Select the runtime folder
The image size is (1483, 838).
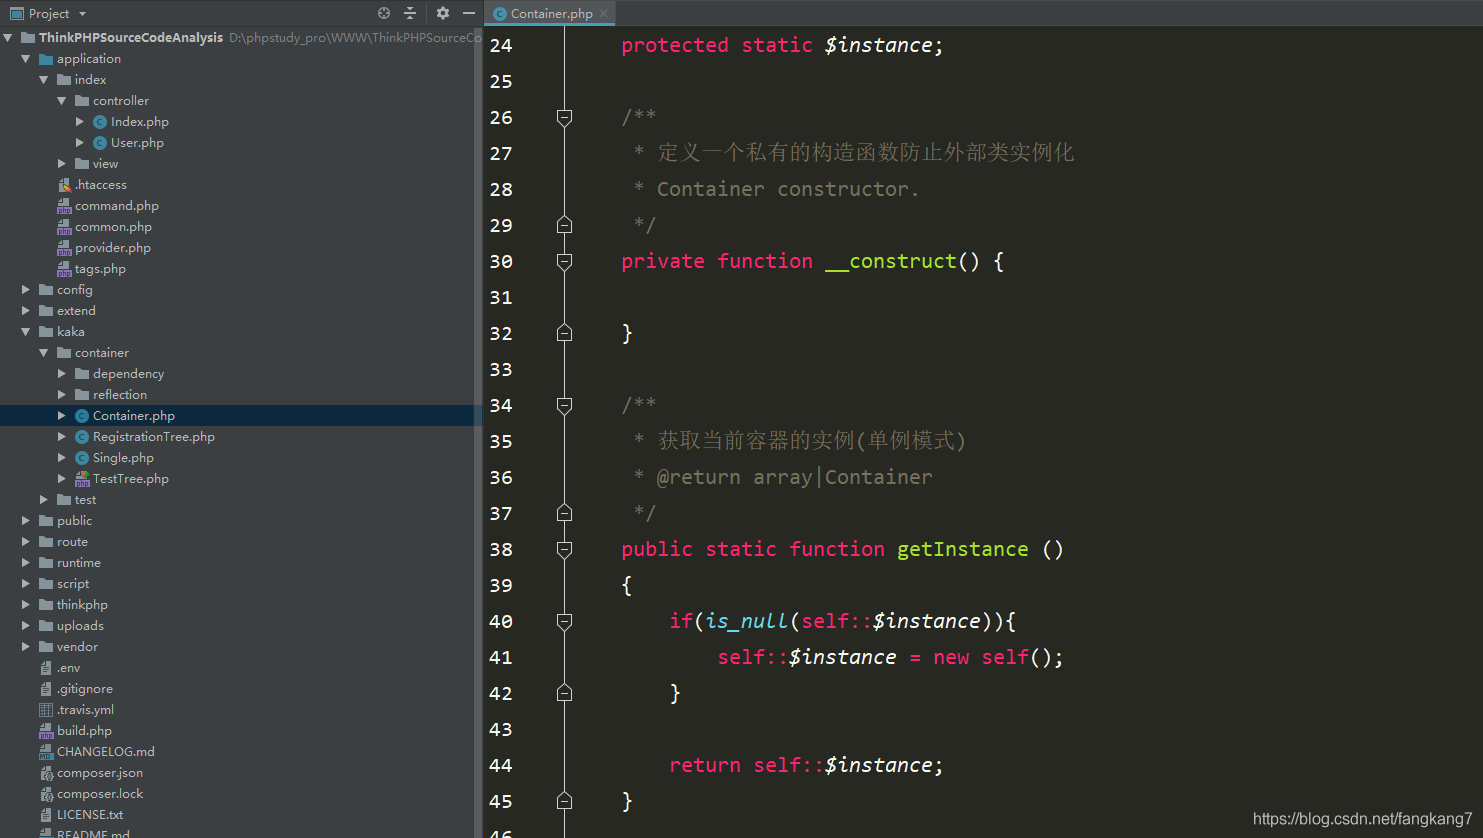[x=79, y=563]
